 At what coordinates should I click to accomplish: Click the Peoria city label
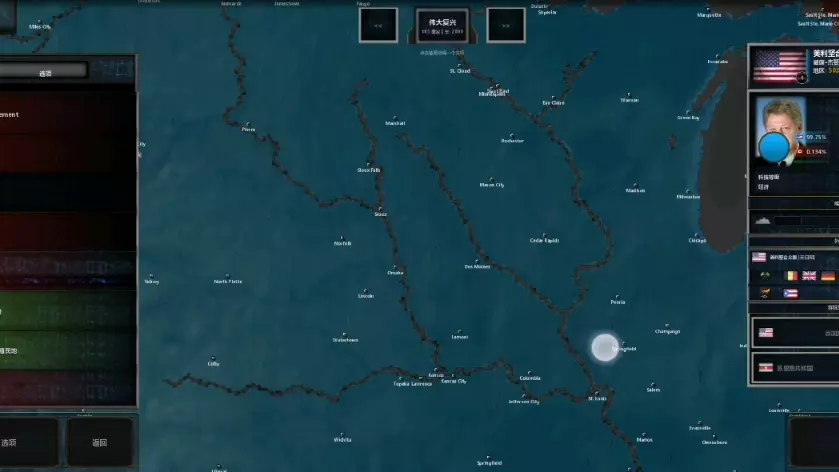tap(618, 302)
